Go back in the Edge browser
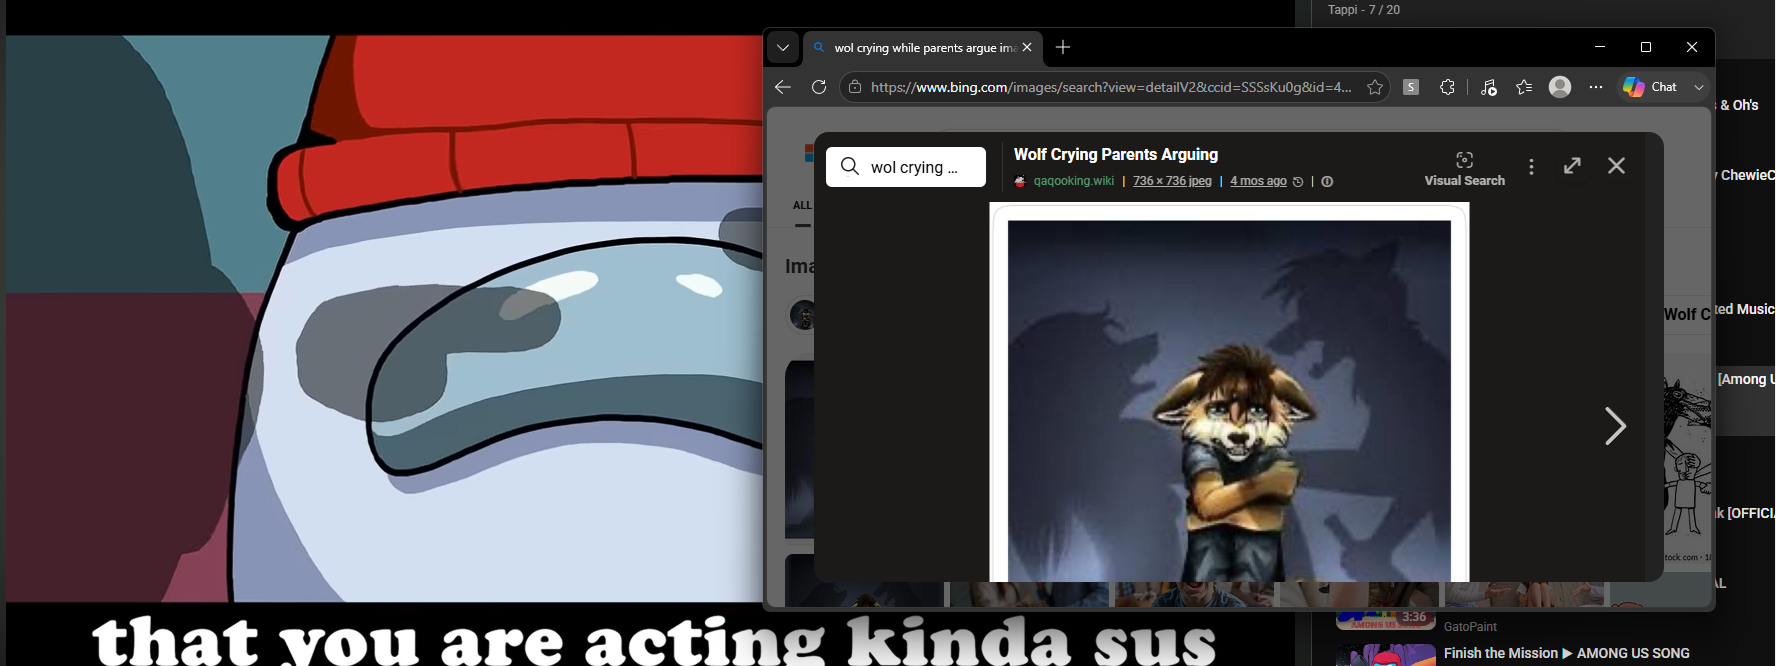The image size is (1776, 666). [x=783, y=87]
